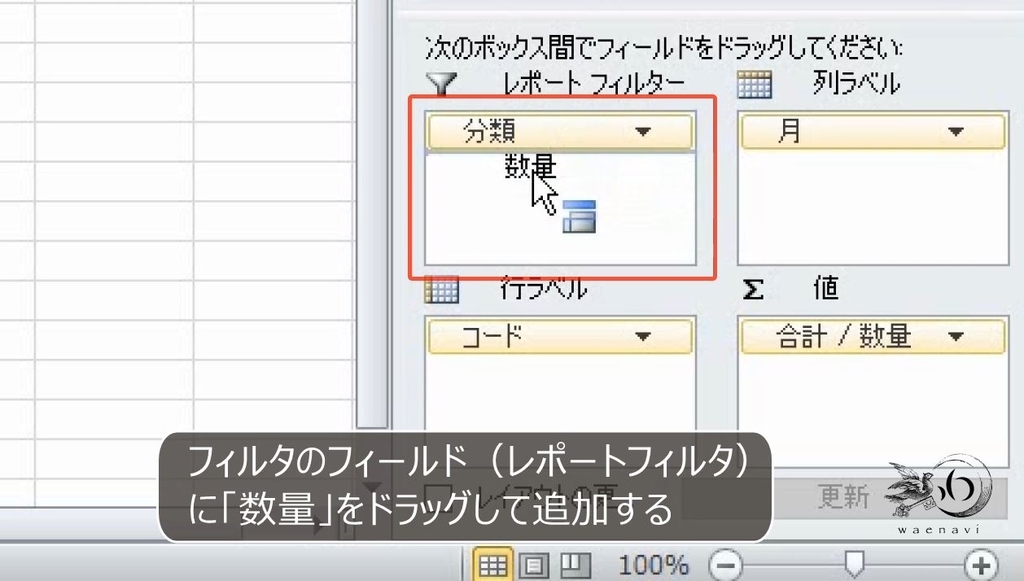Open the 月 field dropdown arrow
The height and width of the screenshot is (581, 1024).
(956, 132)
